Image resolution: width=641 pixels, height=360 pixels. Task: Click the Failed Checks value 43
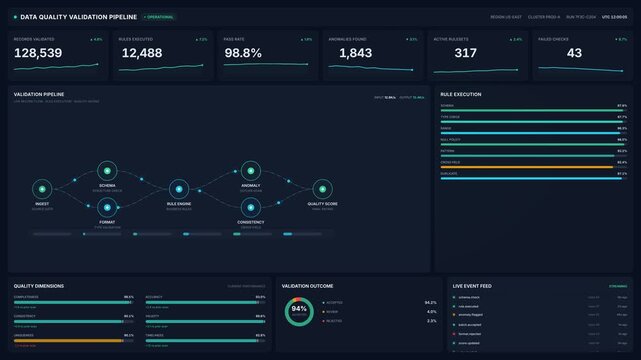(574, 53)
